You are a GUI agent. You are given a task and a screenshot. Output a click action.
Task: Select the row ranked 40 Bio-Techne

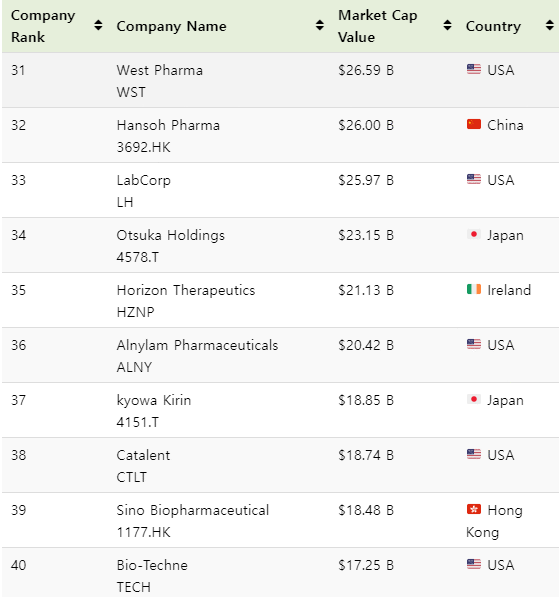(x=280, y=573)
